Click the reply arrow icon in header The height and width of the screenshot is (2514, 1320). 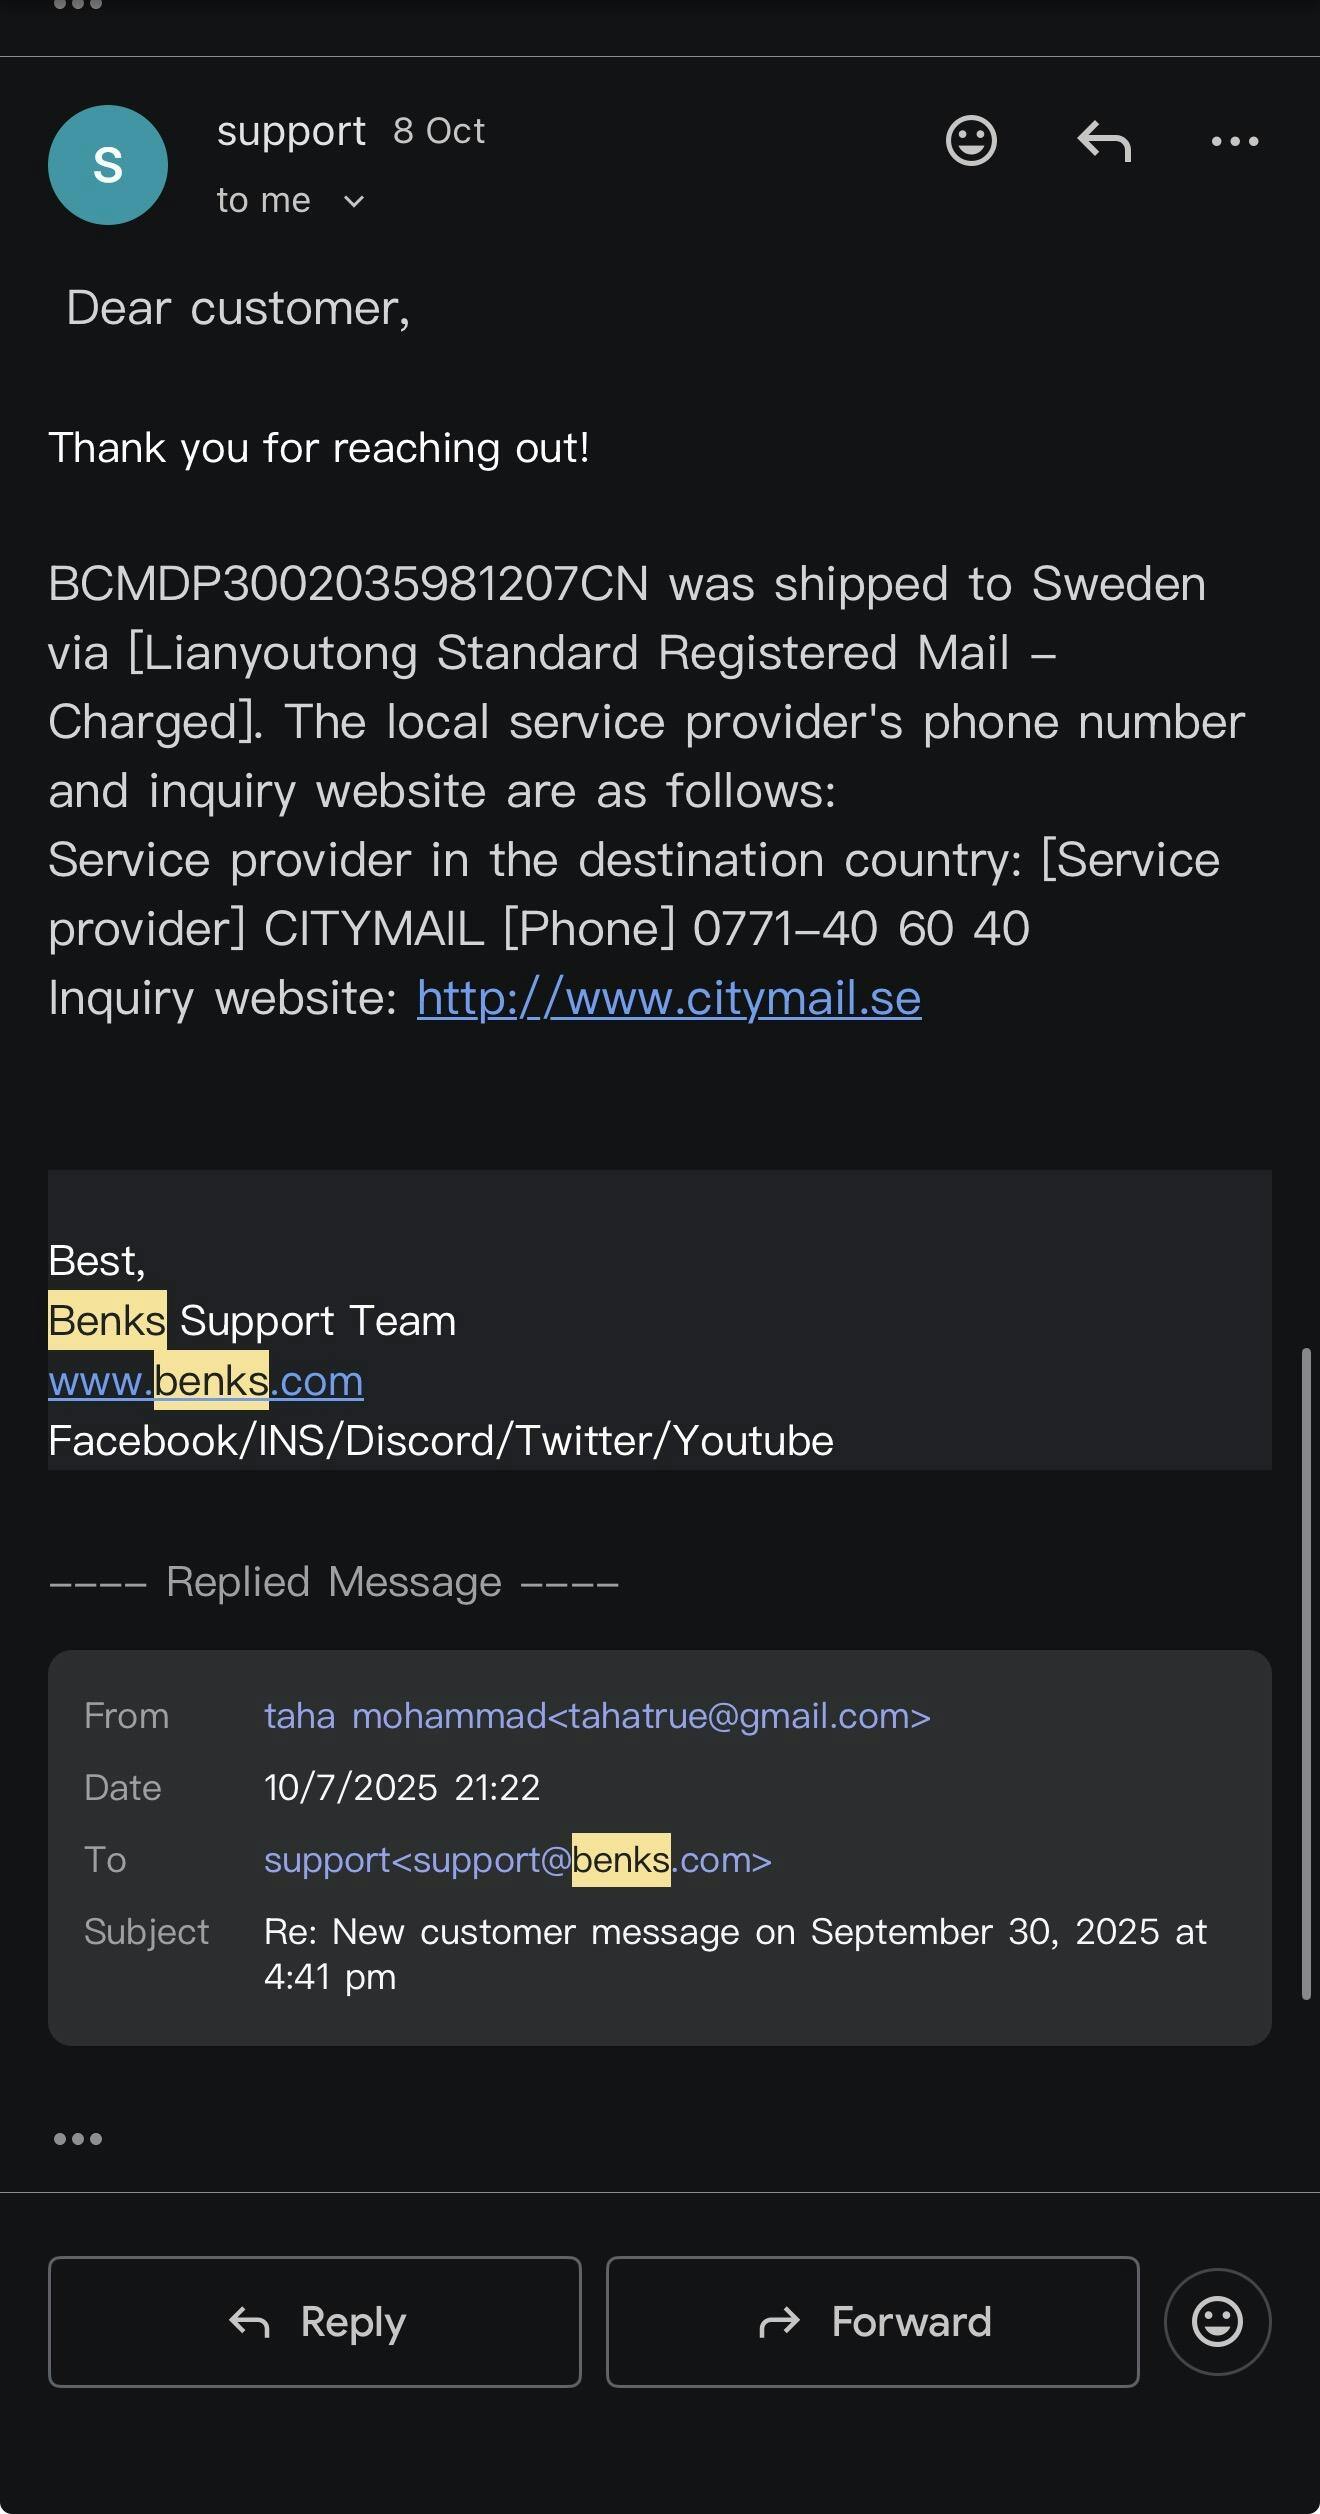pos(1104,141)
